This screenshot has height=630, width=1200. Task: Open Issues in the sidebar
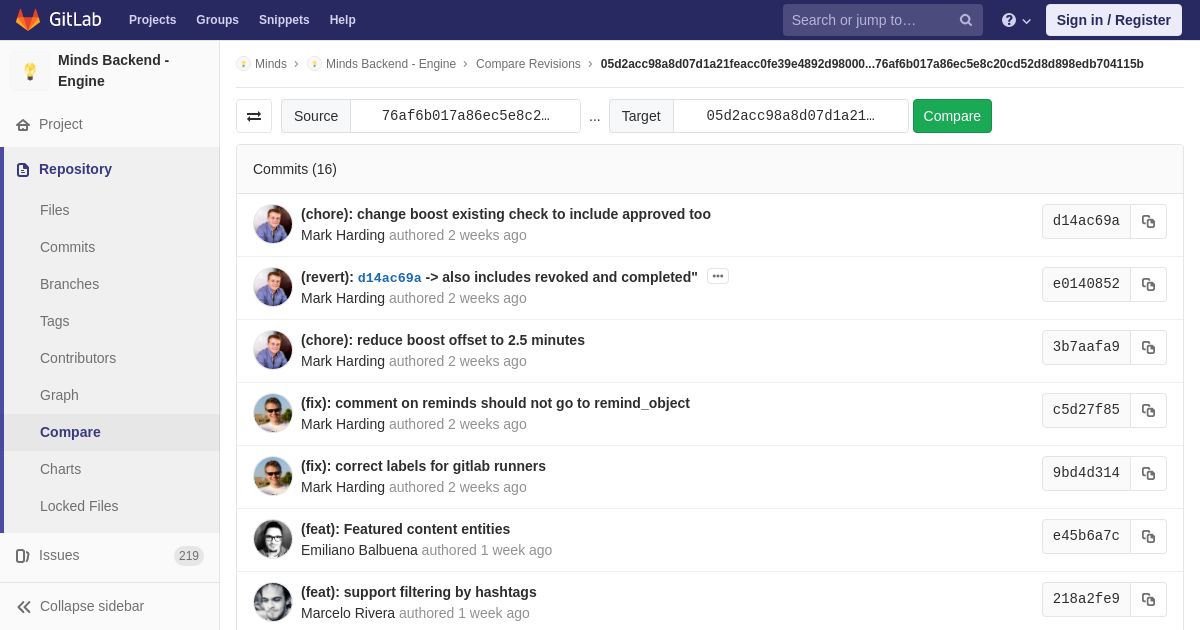[x=59, y=555]
